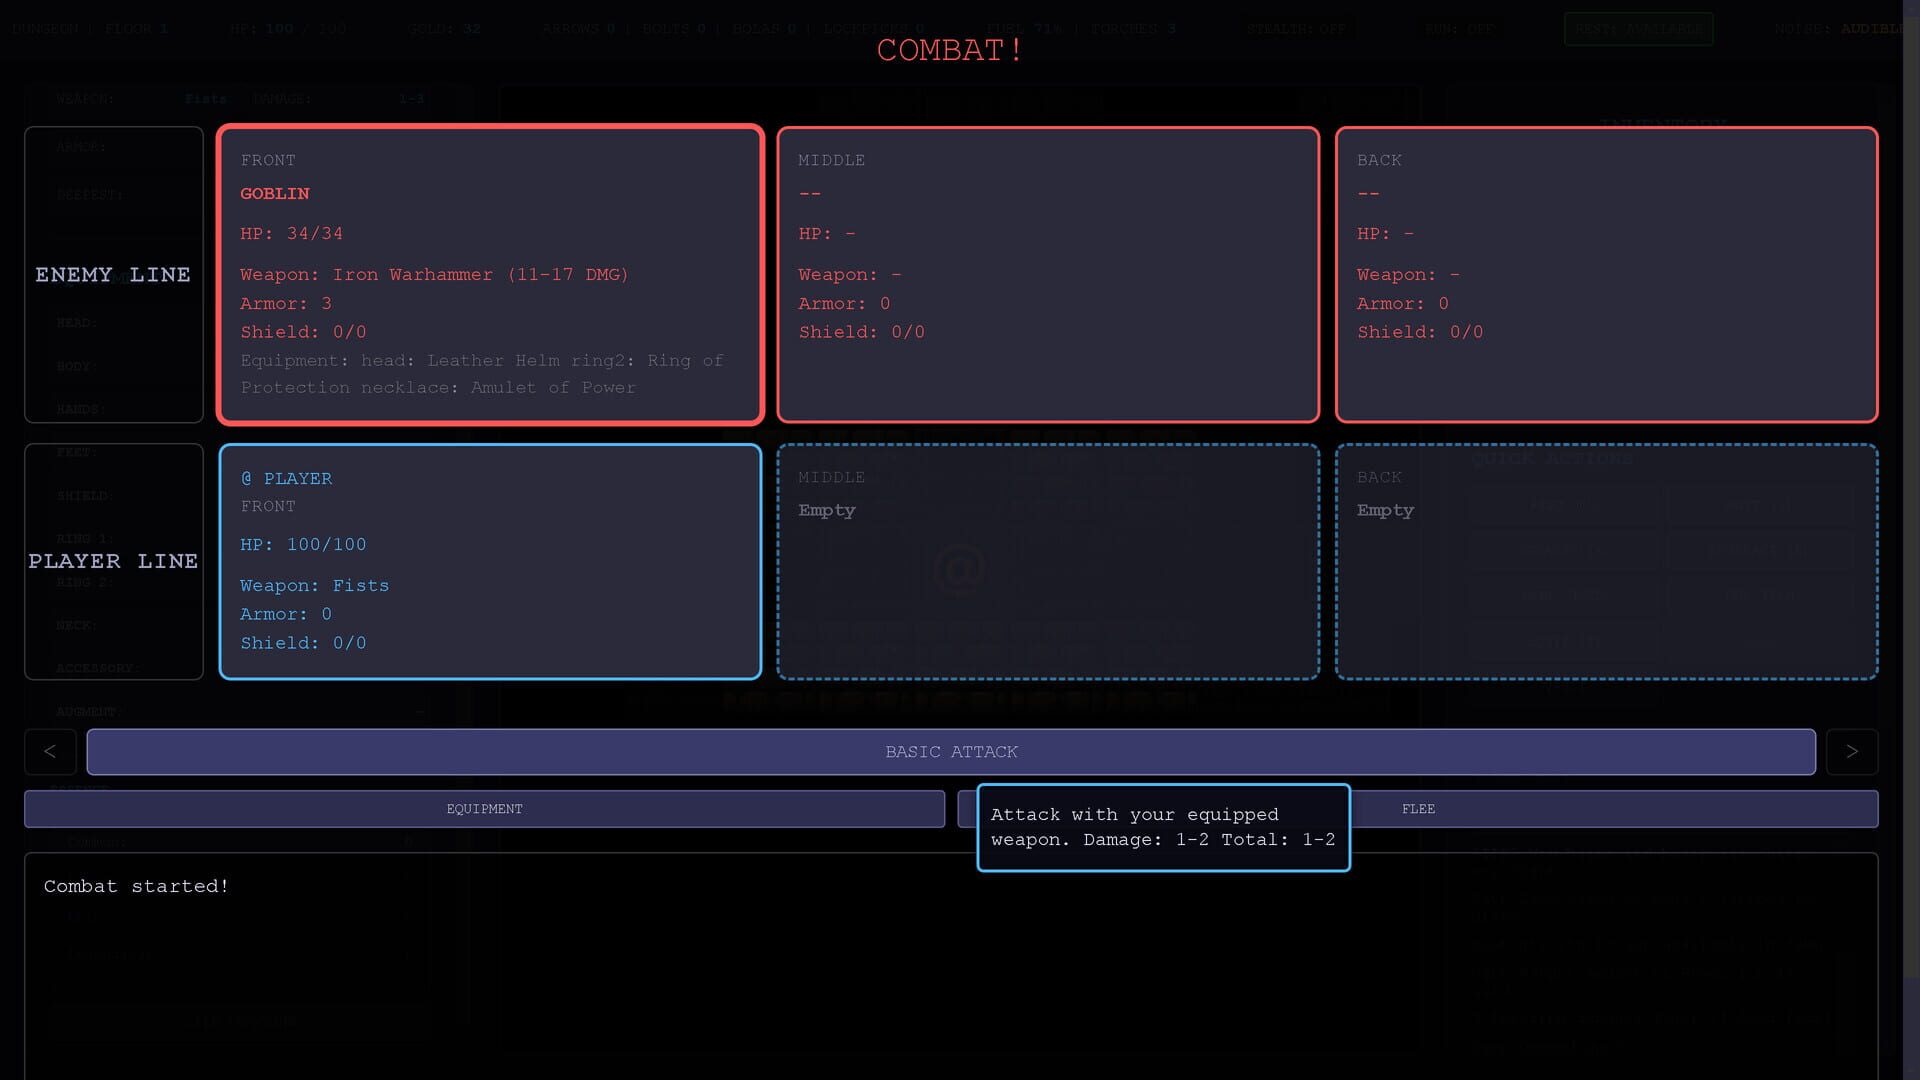1920x1080 pixels.
Task: Click the BASIC ATTACK action bar
Action: 951,751
